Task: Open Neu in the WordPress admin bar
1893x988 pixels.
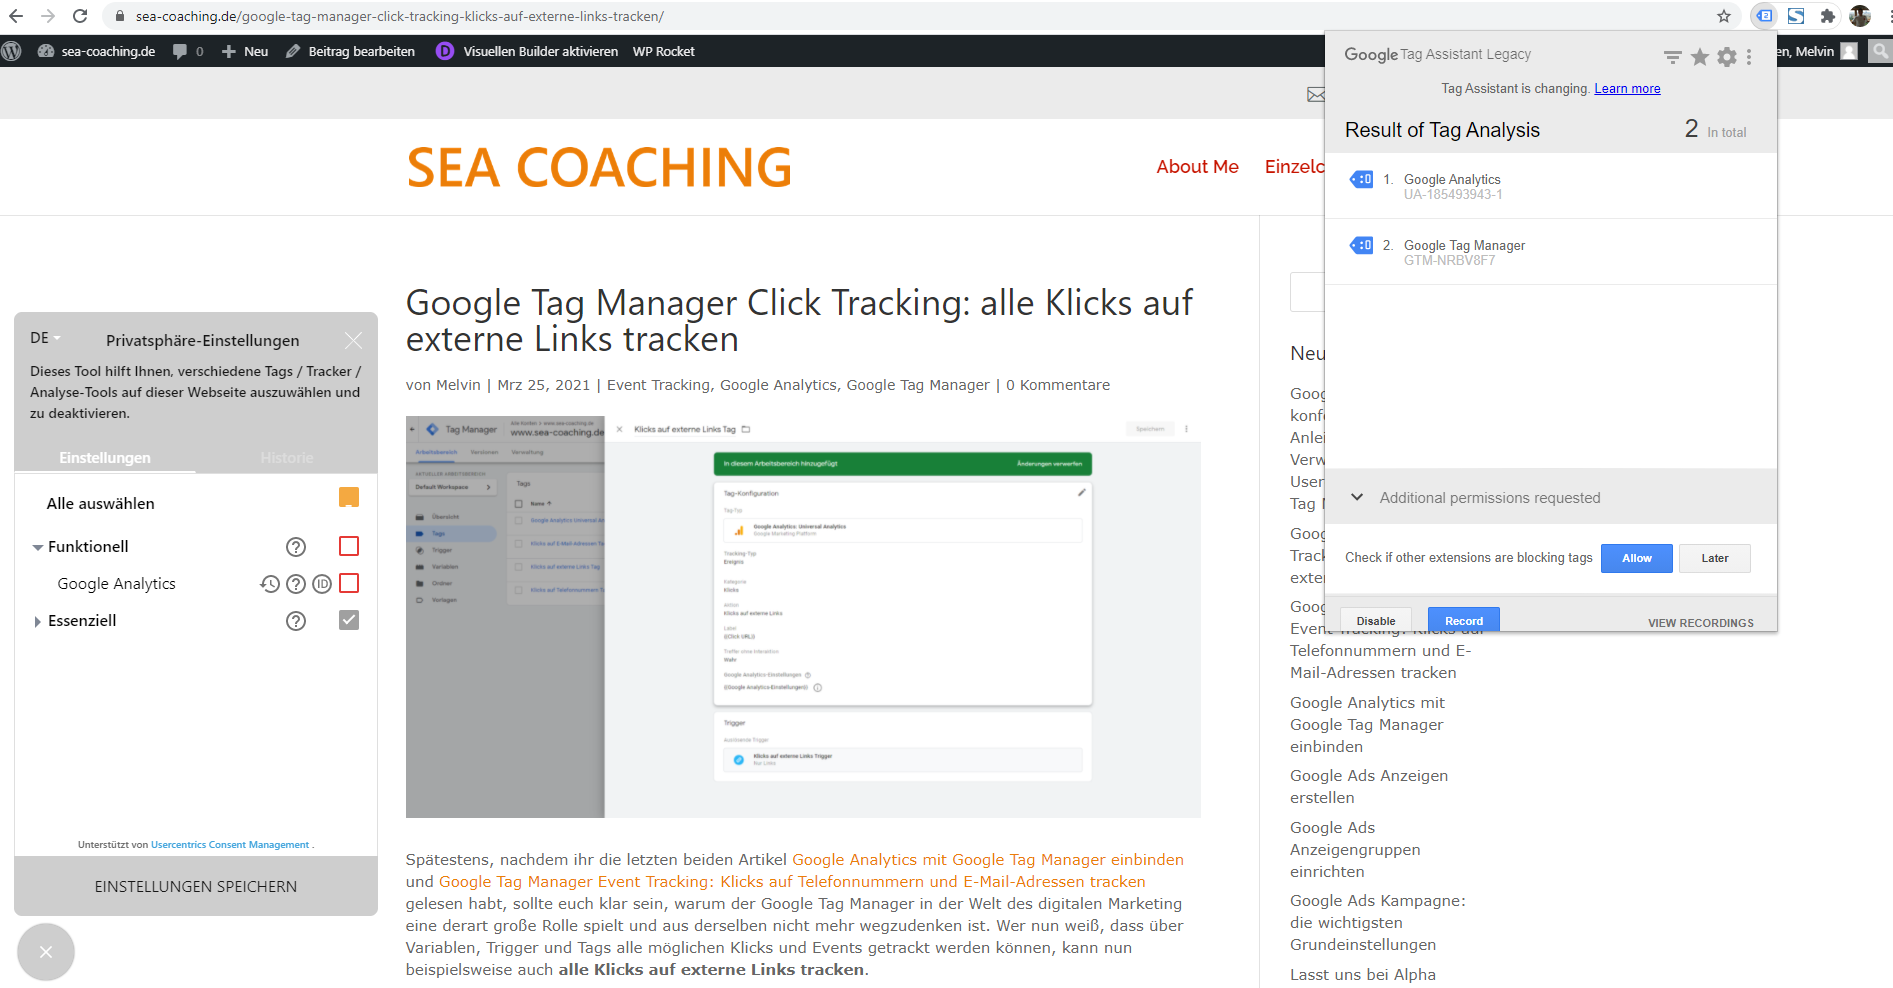Action: point(245,51)
